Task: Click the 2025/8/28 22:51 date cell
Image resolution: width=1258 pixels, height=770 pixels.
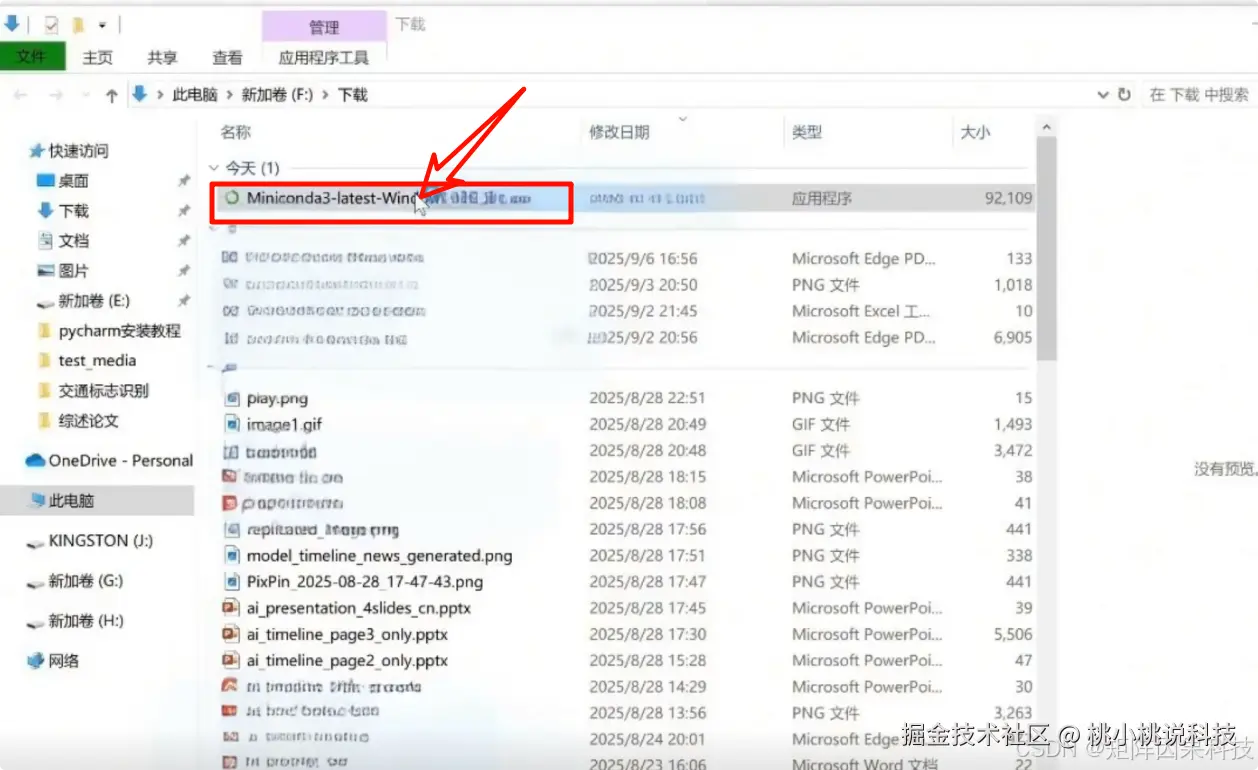Action: [647, 398]
